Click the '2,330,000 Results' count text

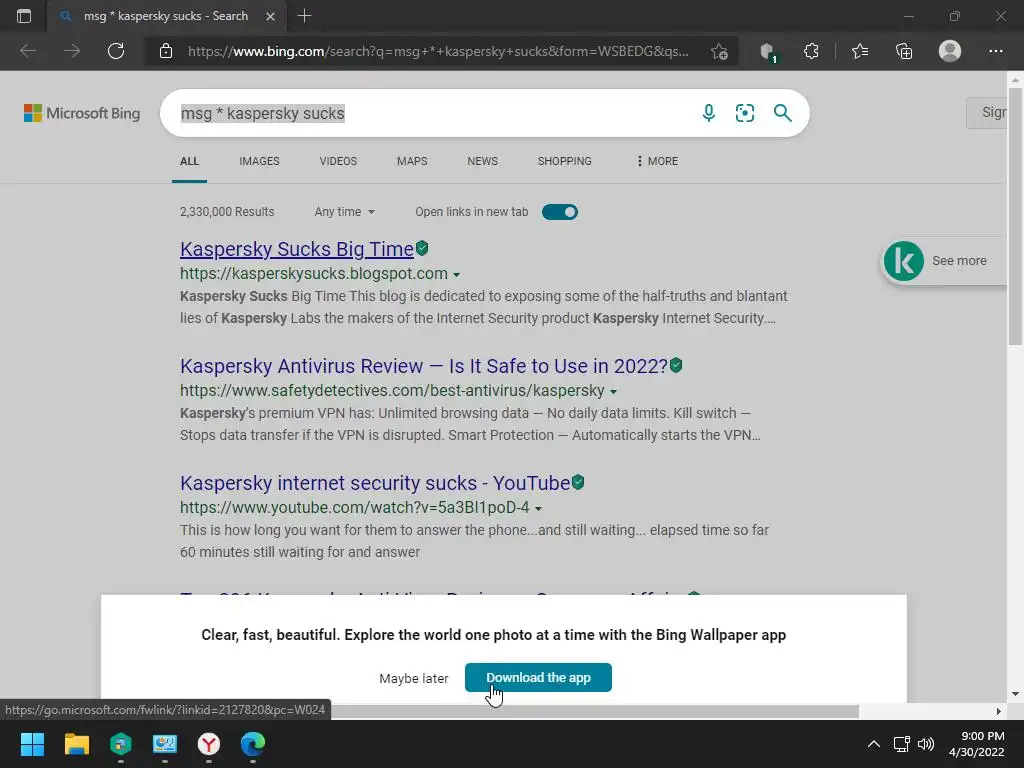click(227, 212)
